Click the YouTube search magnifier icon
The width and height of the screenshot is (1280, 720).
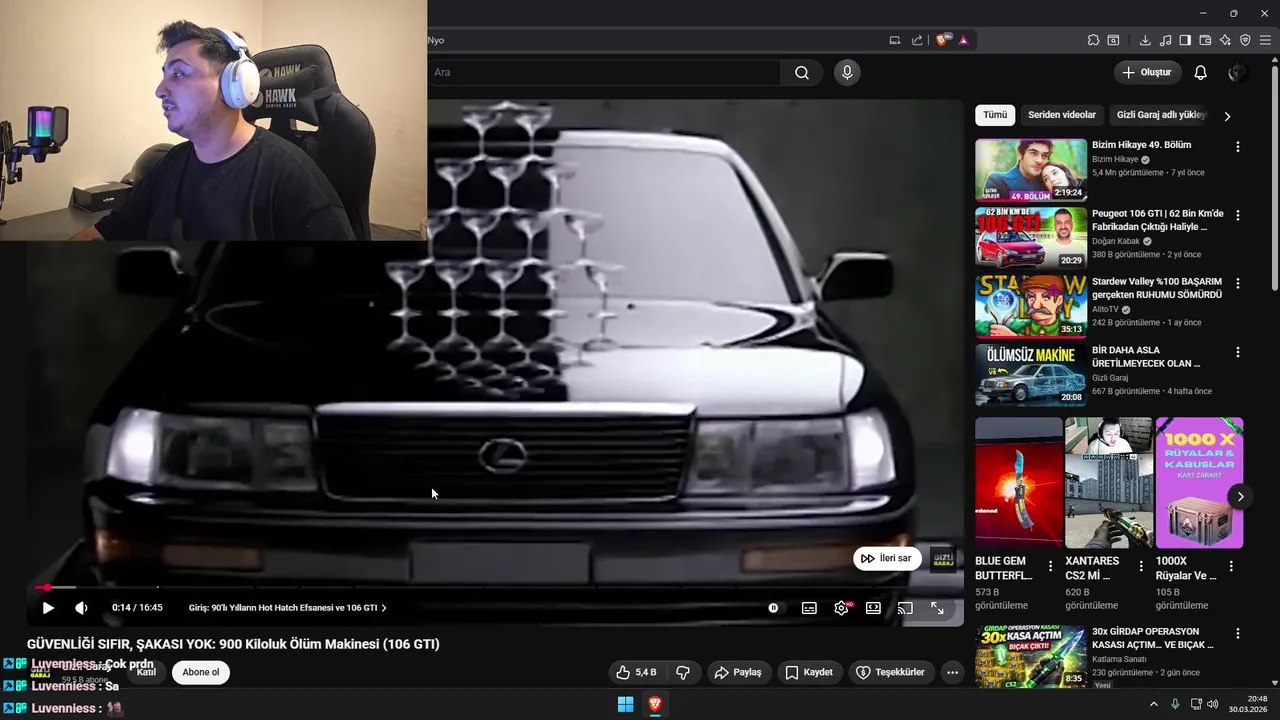coord(802,72)
